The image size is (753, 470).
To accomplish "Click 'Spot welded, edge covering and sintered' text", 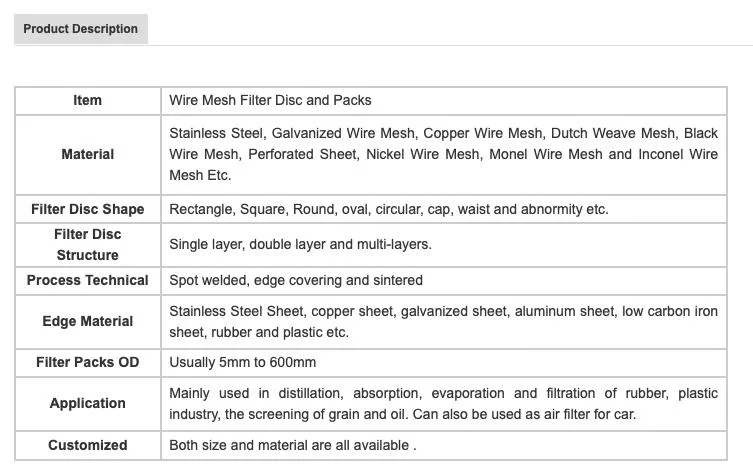I will click(296, 280).
